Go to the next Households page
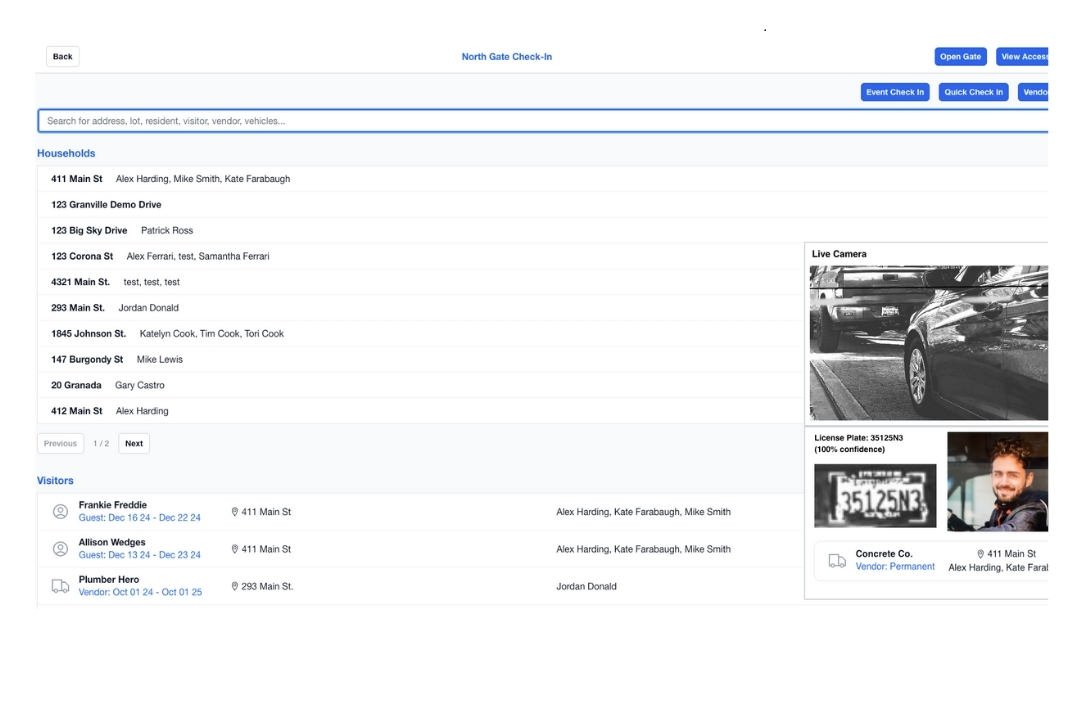 (x=133, y=442)
